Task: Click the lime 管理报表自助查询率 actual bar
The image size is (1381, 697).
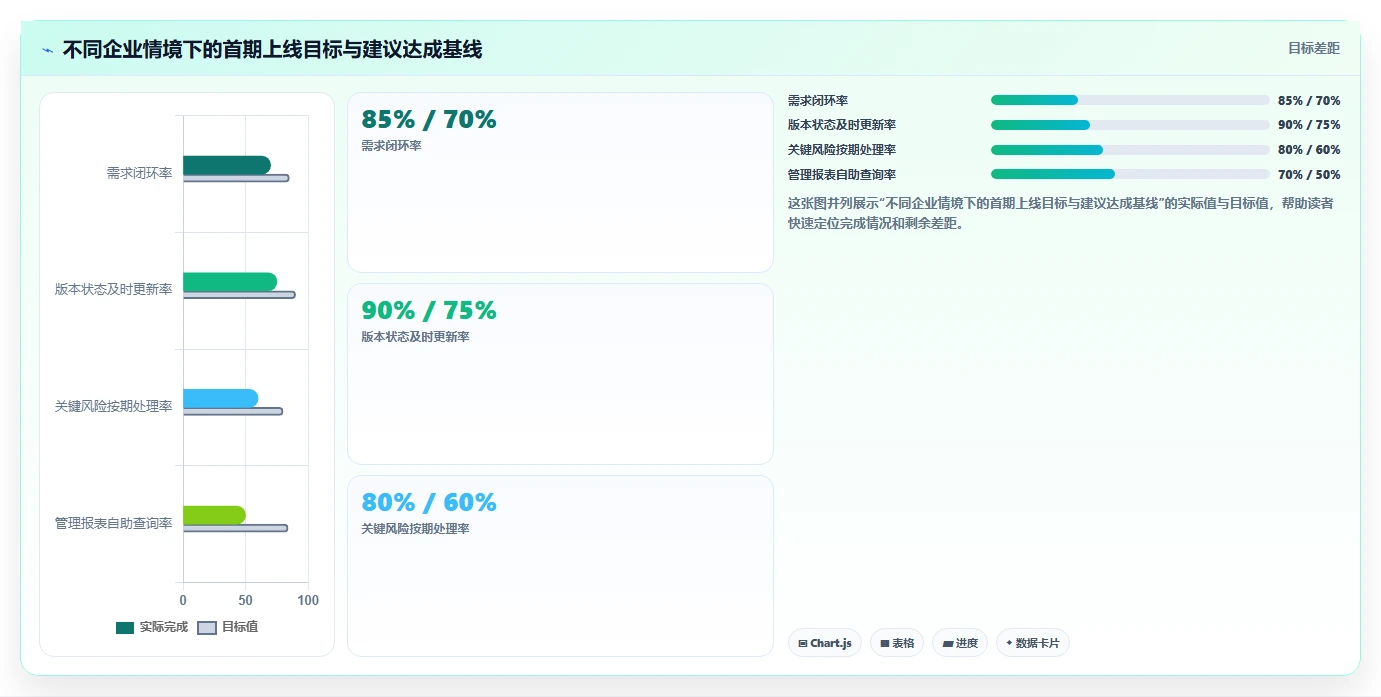Action: 214,515
